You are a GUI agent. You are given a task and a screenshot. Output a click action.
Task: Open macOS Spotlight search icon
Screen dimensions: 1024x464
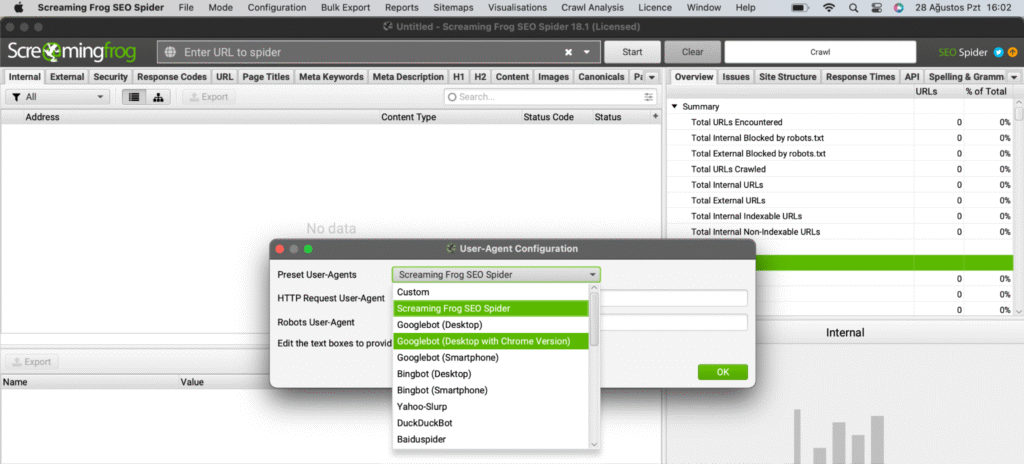(851, 7)
